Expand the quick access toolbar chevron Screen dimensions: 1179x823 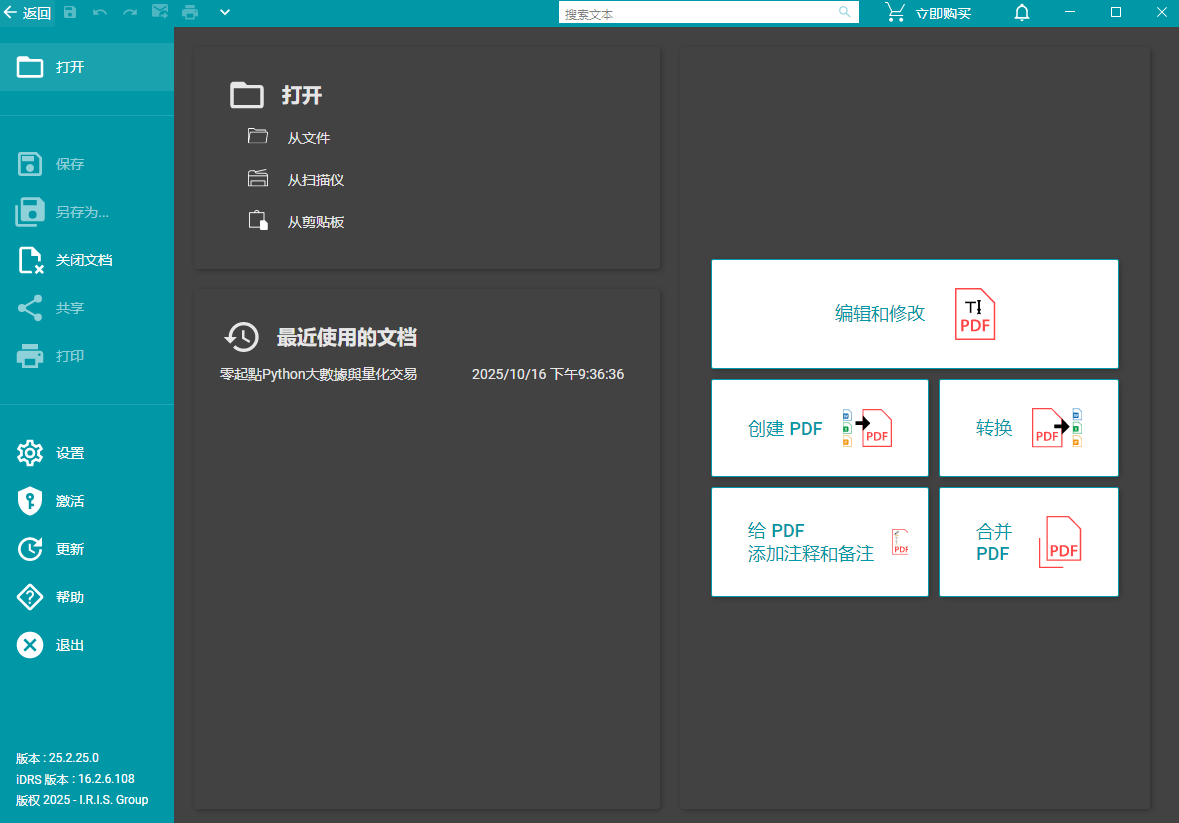pos(224,12)
